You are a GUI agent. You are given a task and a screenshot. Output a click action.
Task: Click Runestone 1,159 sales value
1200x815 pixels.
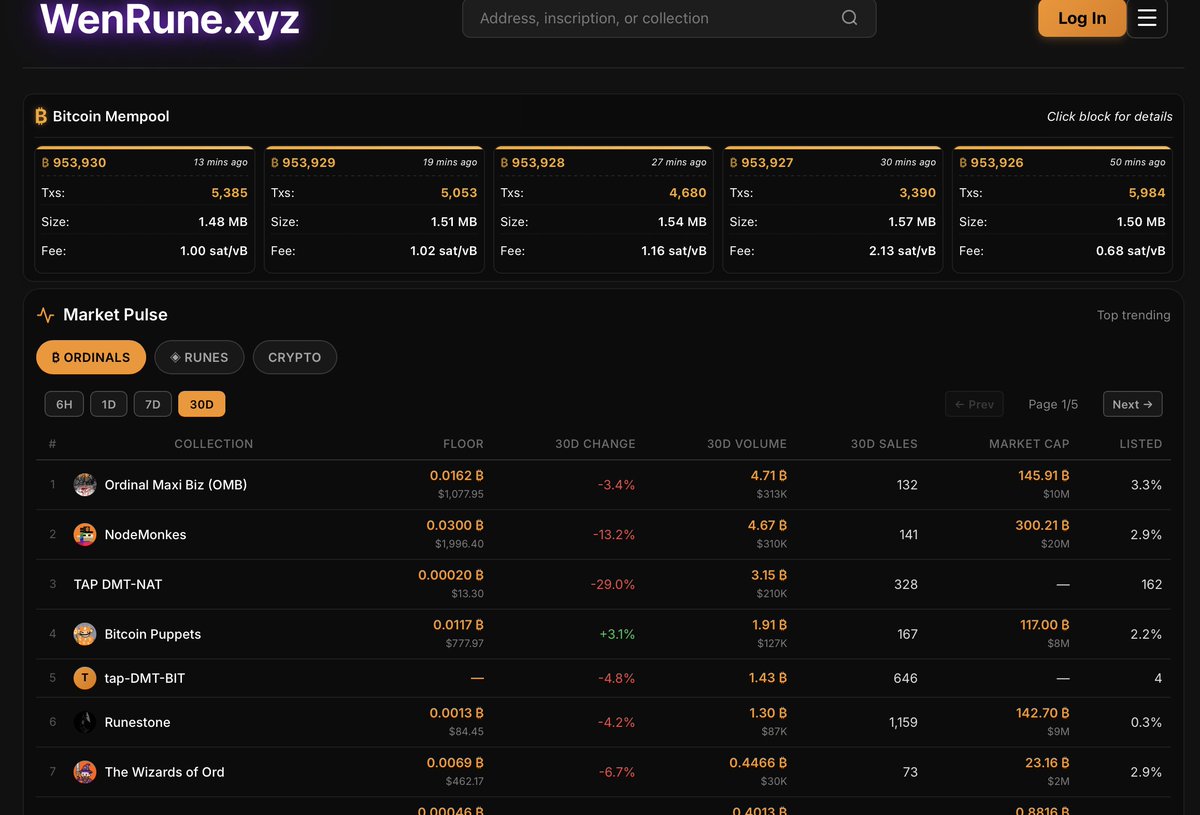click(903, 722)
